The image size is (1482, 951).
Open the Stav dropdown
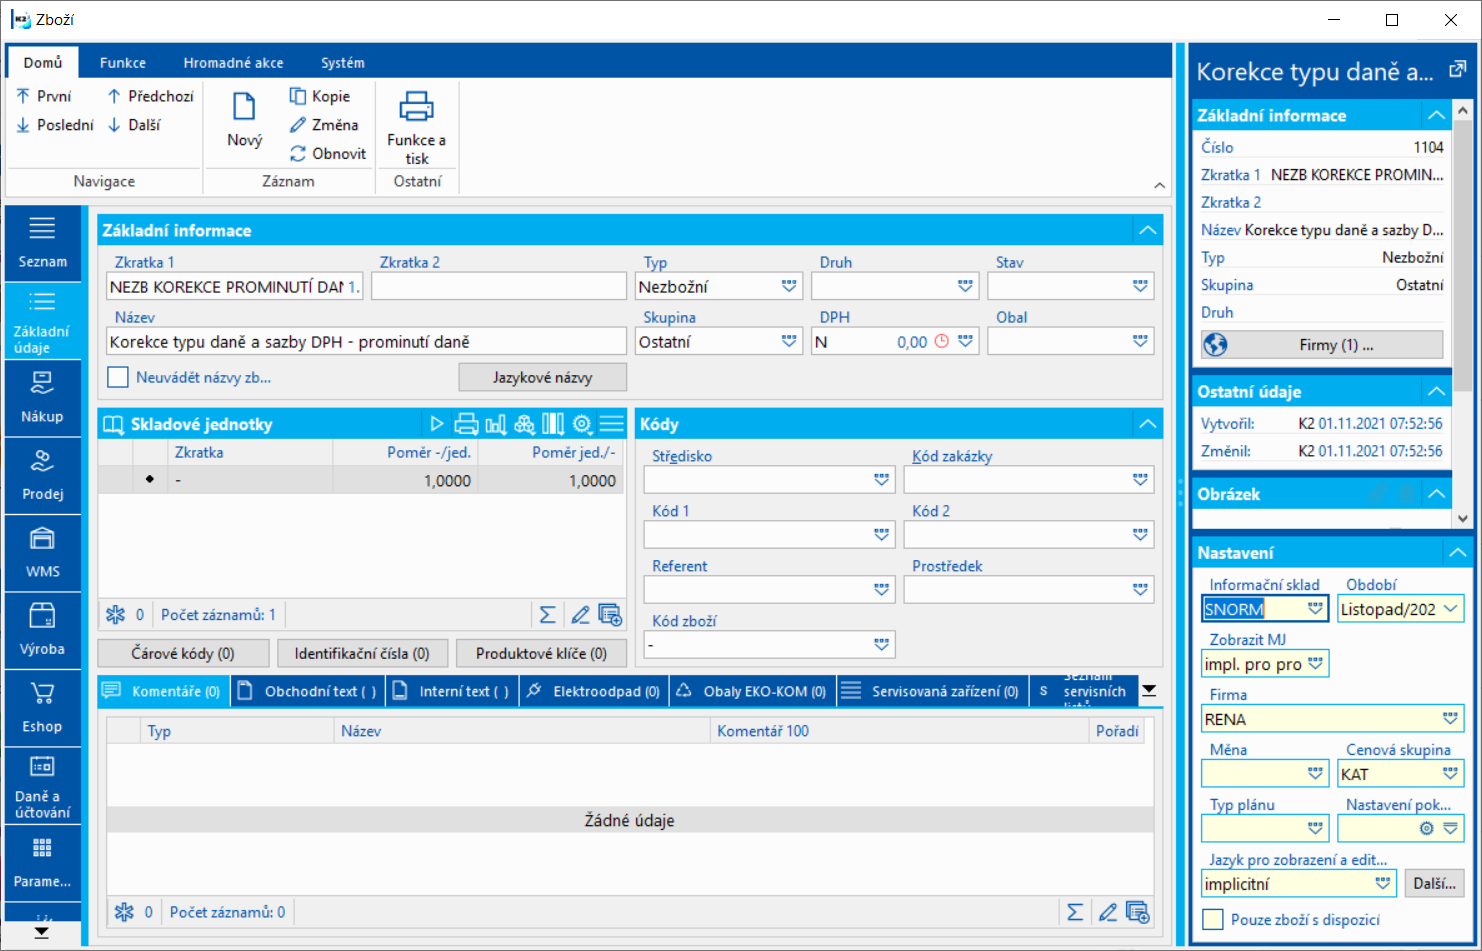[1140, 287]
